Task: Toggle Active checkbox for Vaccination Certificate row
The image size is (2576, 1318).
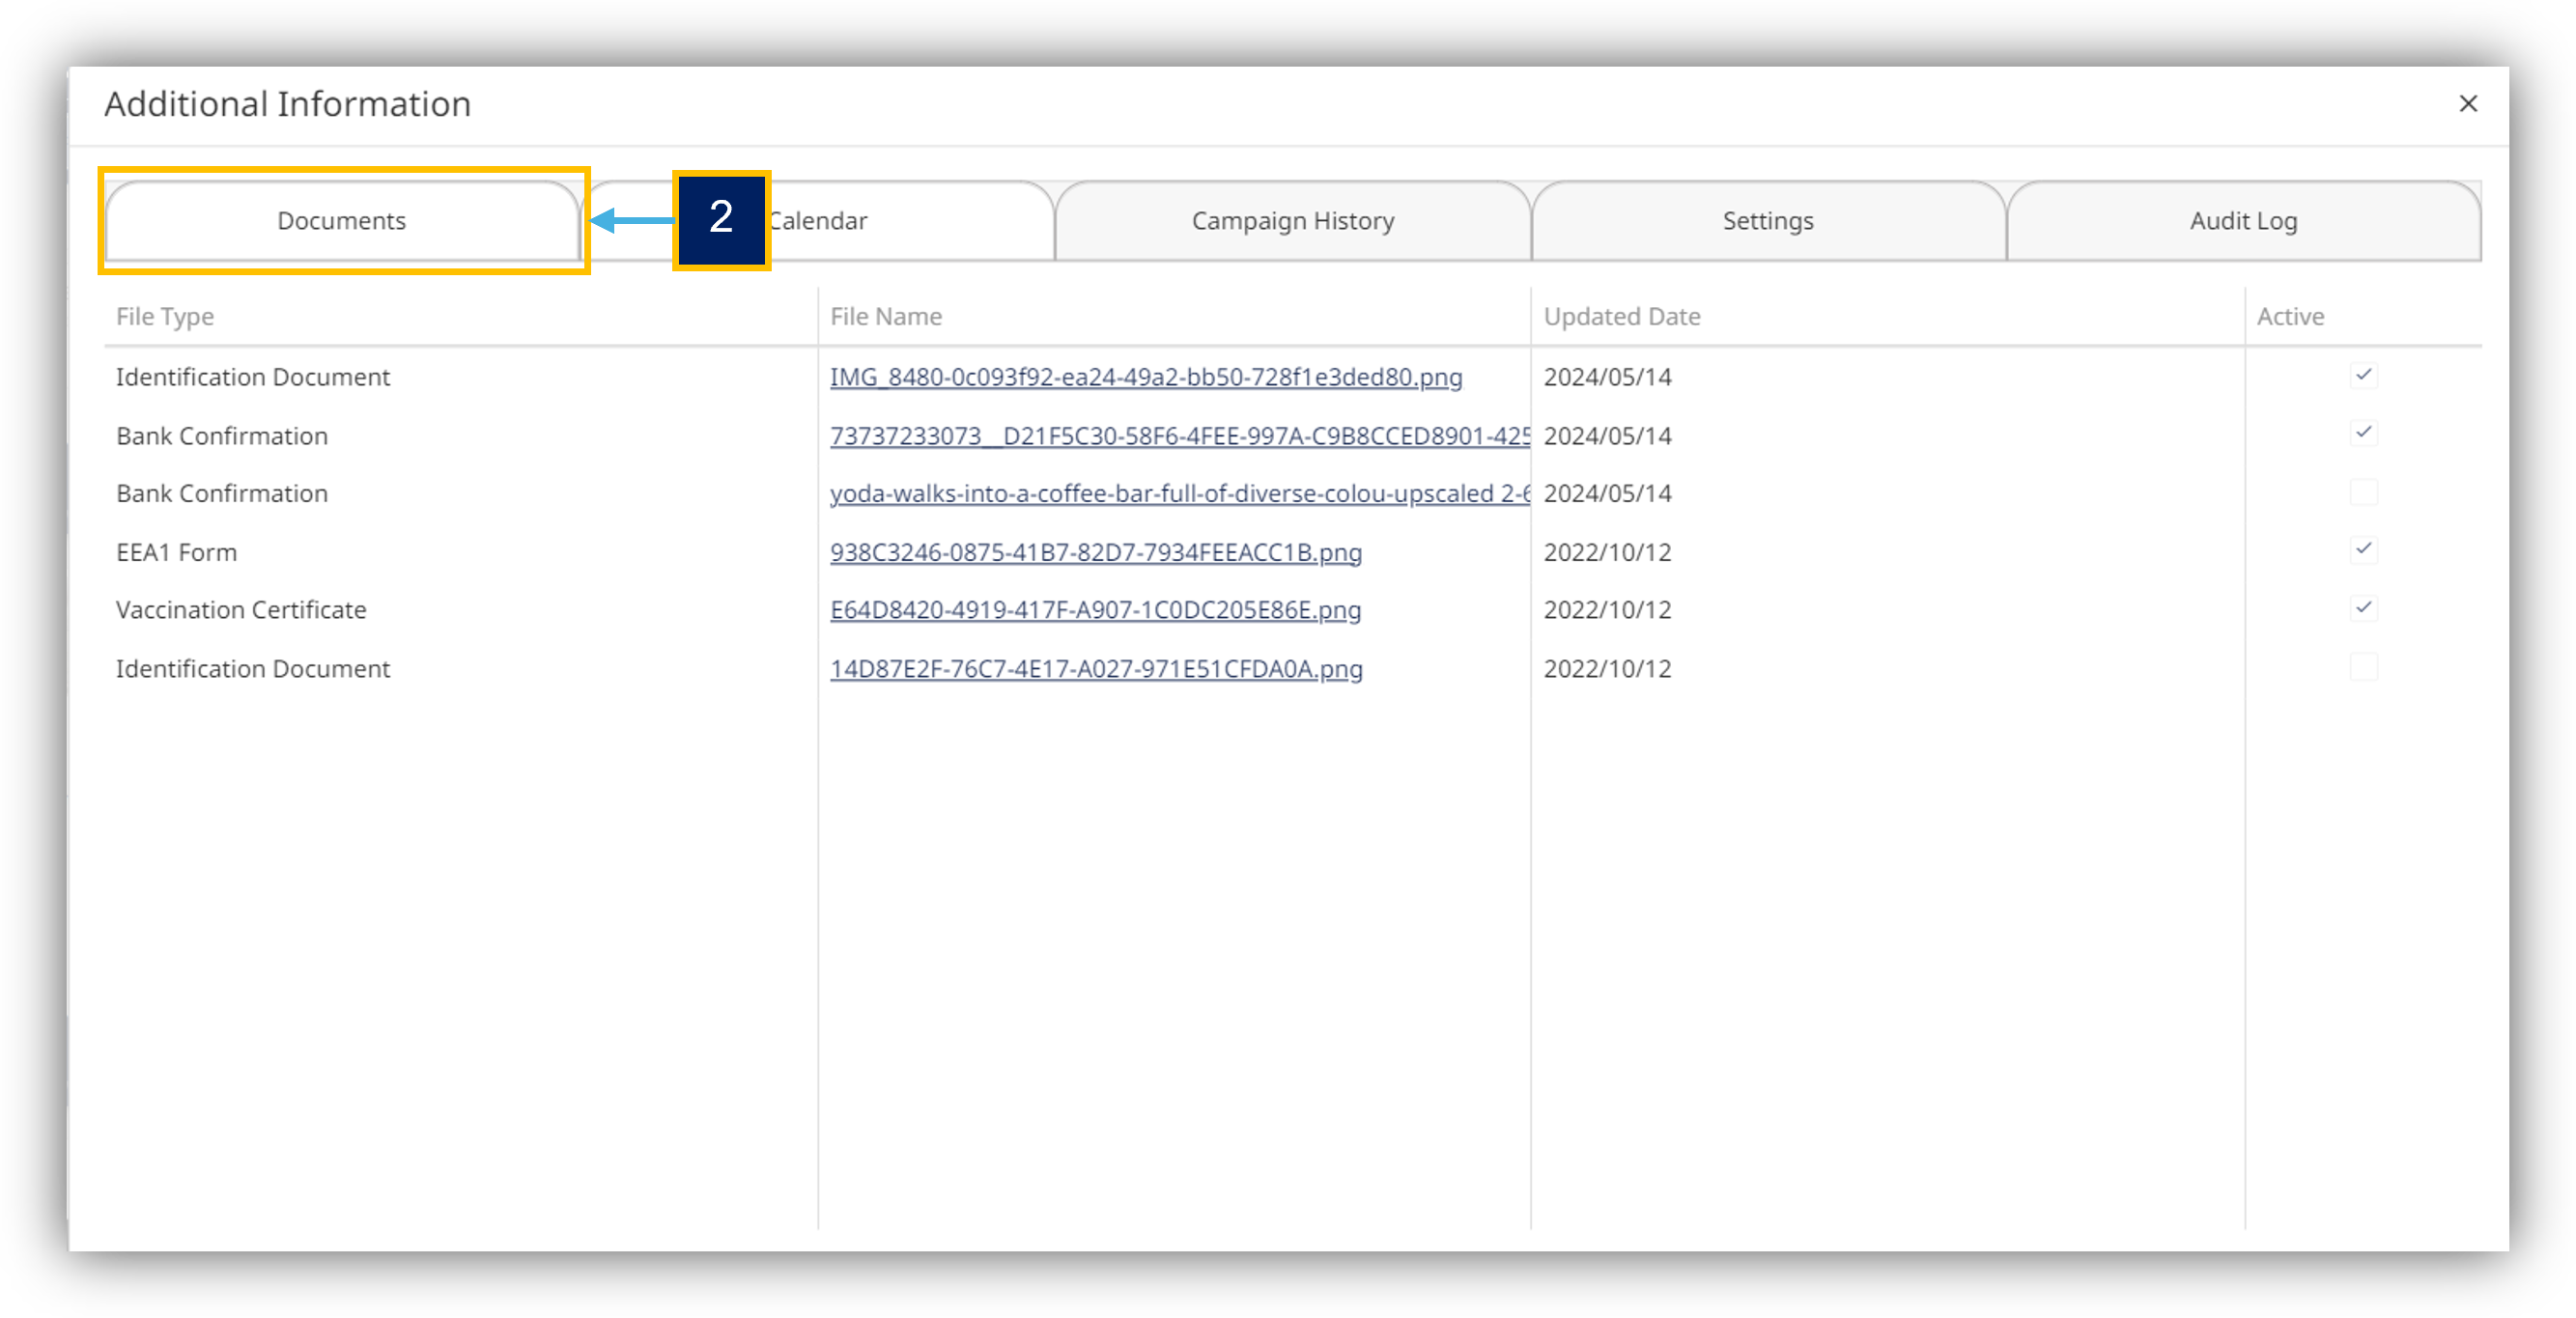Action: (x=2363, y=608)
